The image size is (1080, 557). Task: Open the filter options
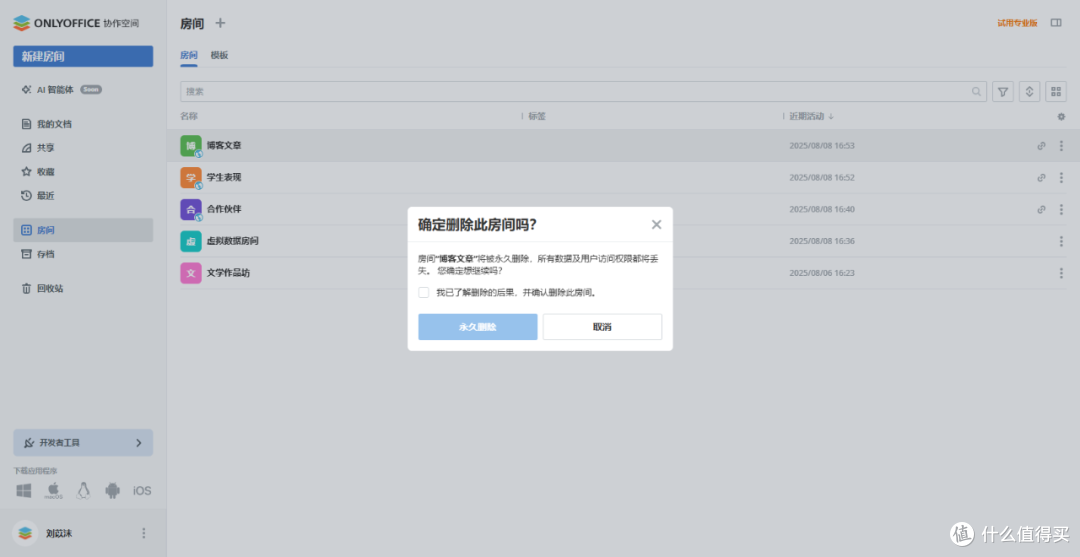click(1003, 91)
